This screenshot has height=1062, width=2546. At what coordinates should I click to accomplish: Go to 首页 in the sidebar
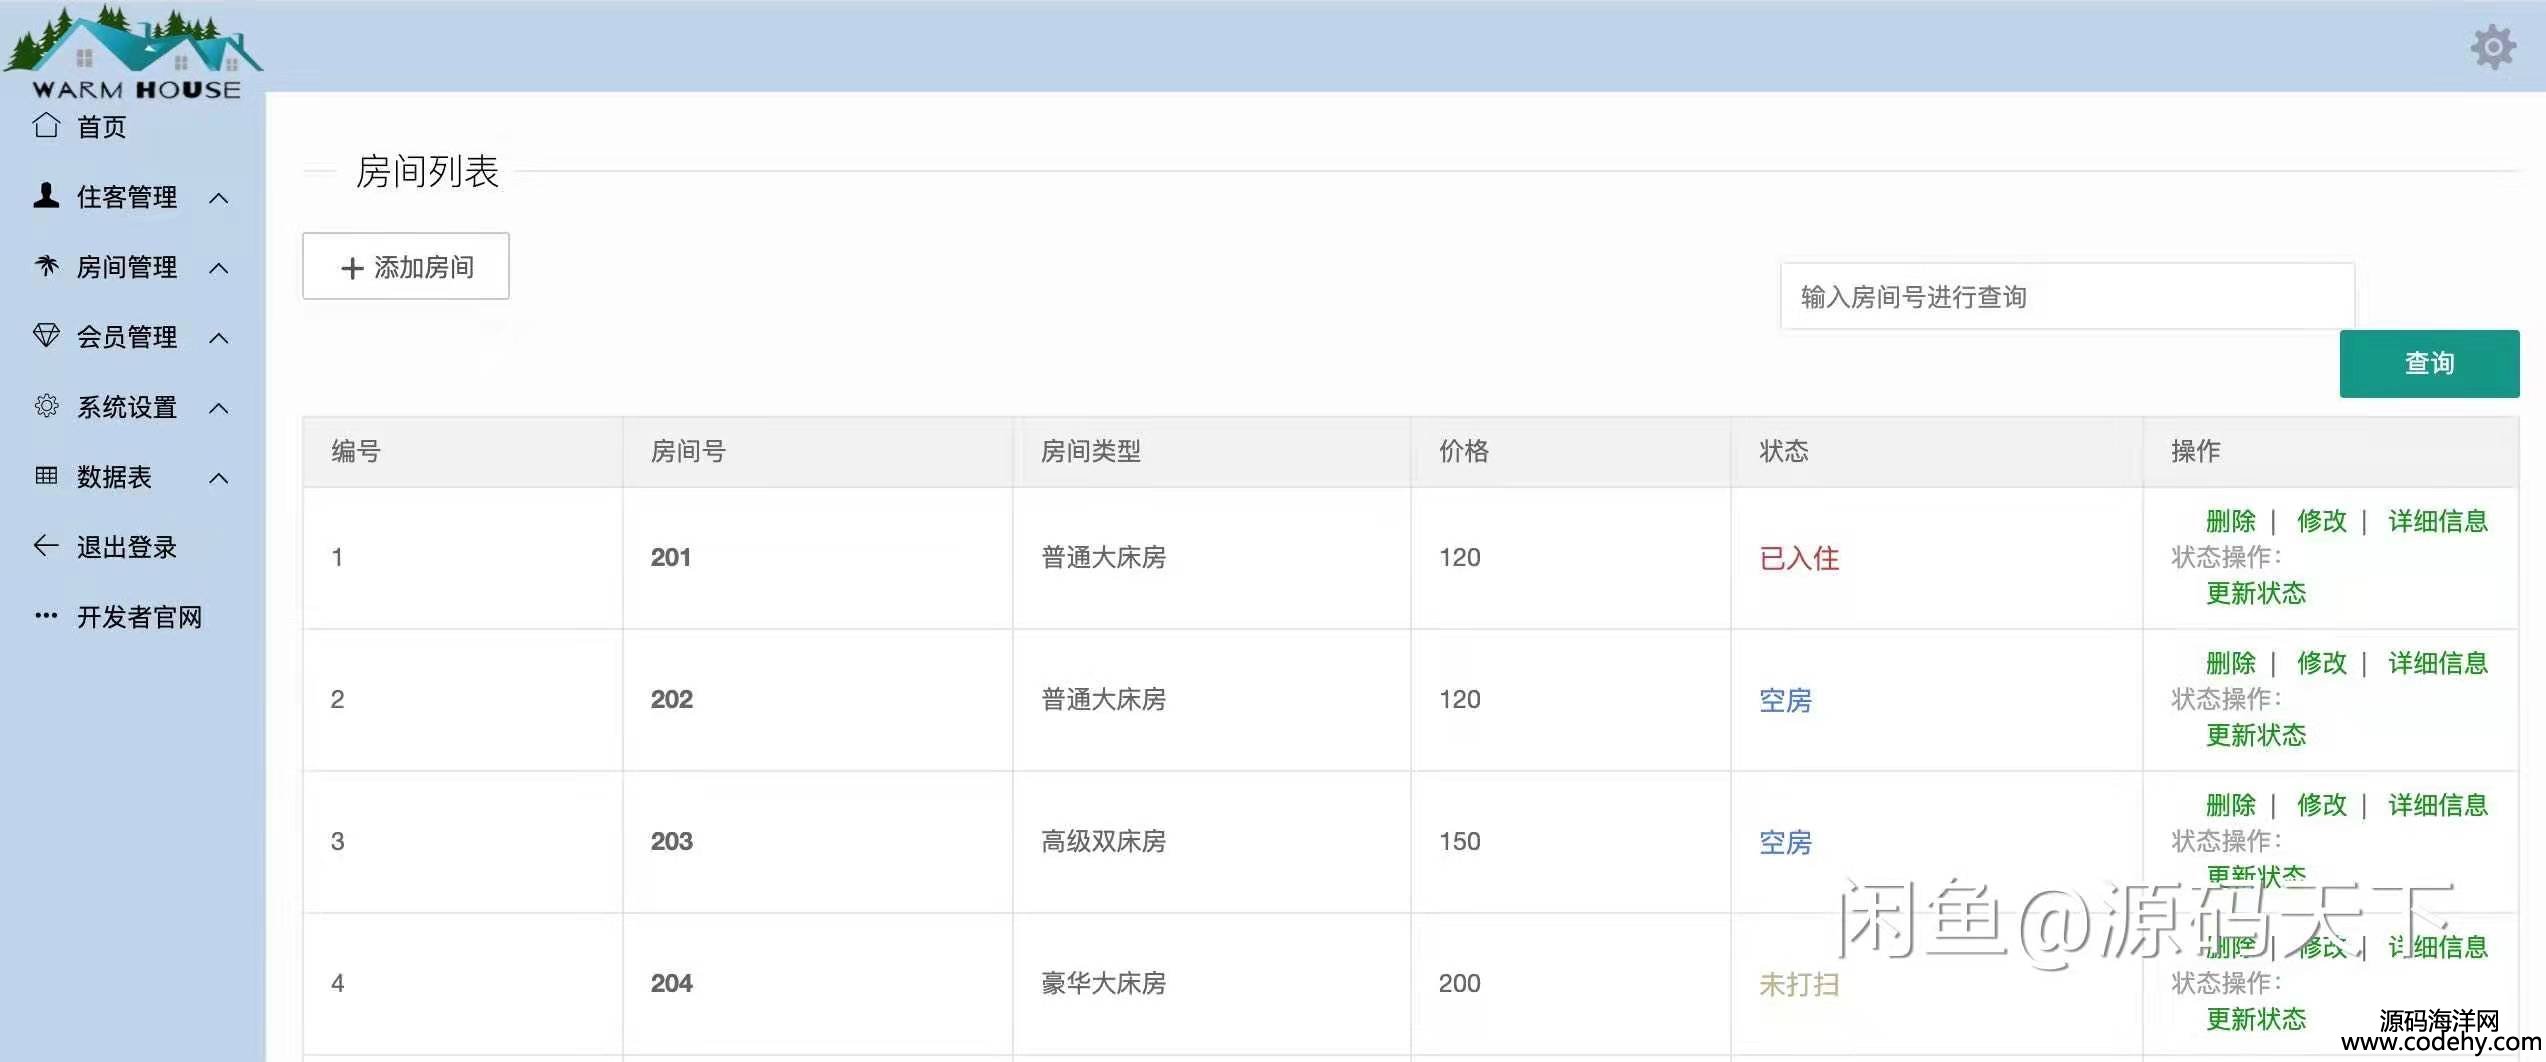pyautogui.click(x=101, y=127)
